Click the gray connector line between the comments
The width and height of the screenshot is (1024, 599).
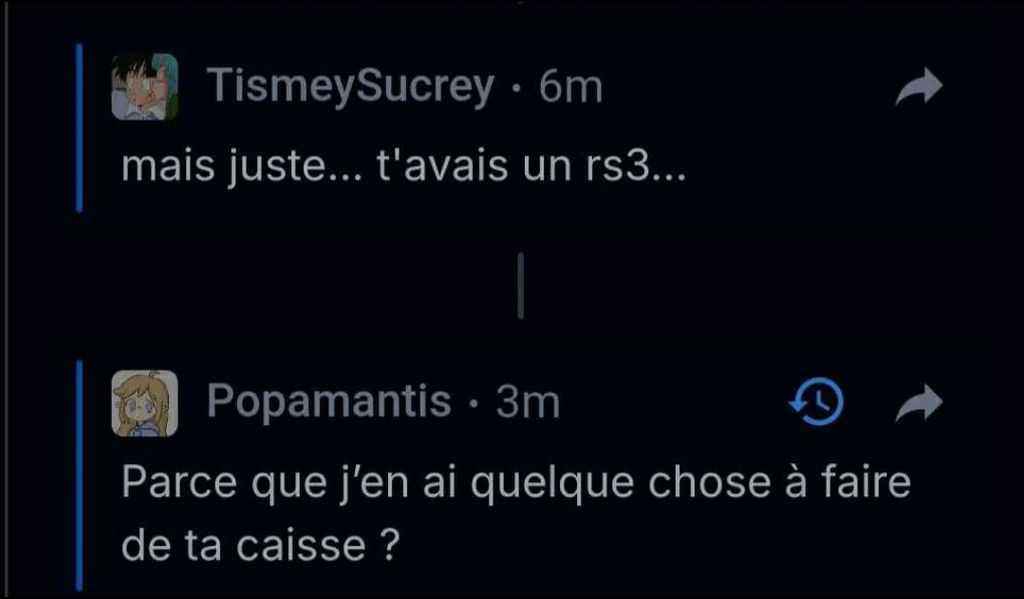click(520, 285)
